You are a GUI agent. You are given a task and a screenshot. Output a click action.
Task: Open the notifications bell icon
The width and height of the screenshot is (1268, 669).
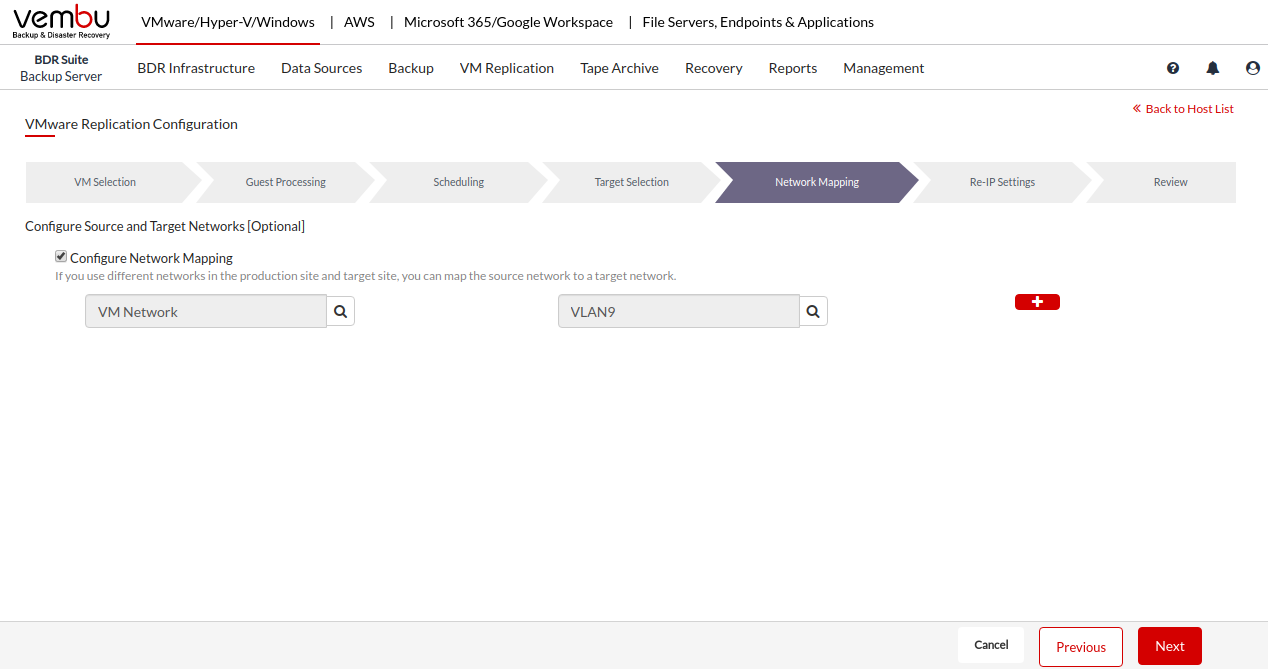[x=1213, y=68]
